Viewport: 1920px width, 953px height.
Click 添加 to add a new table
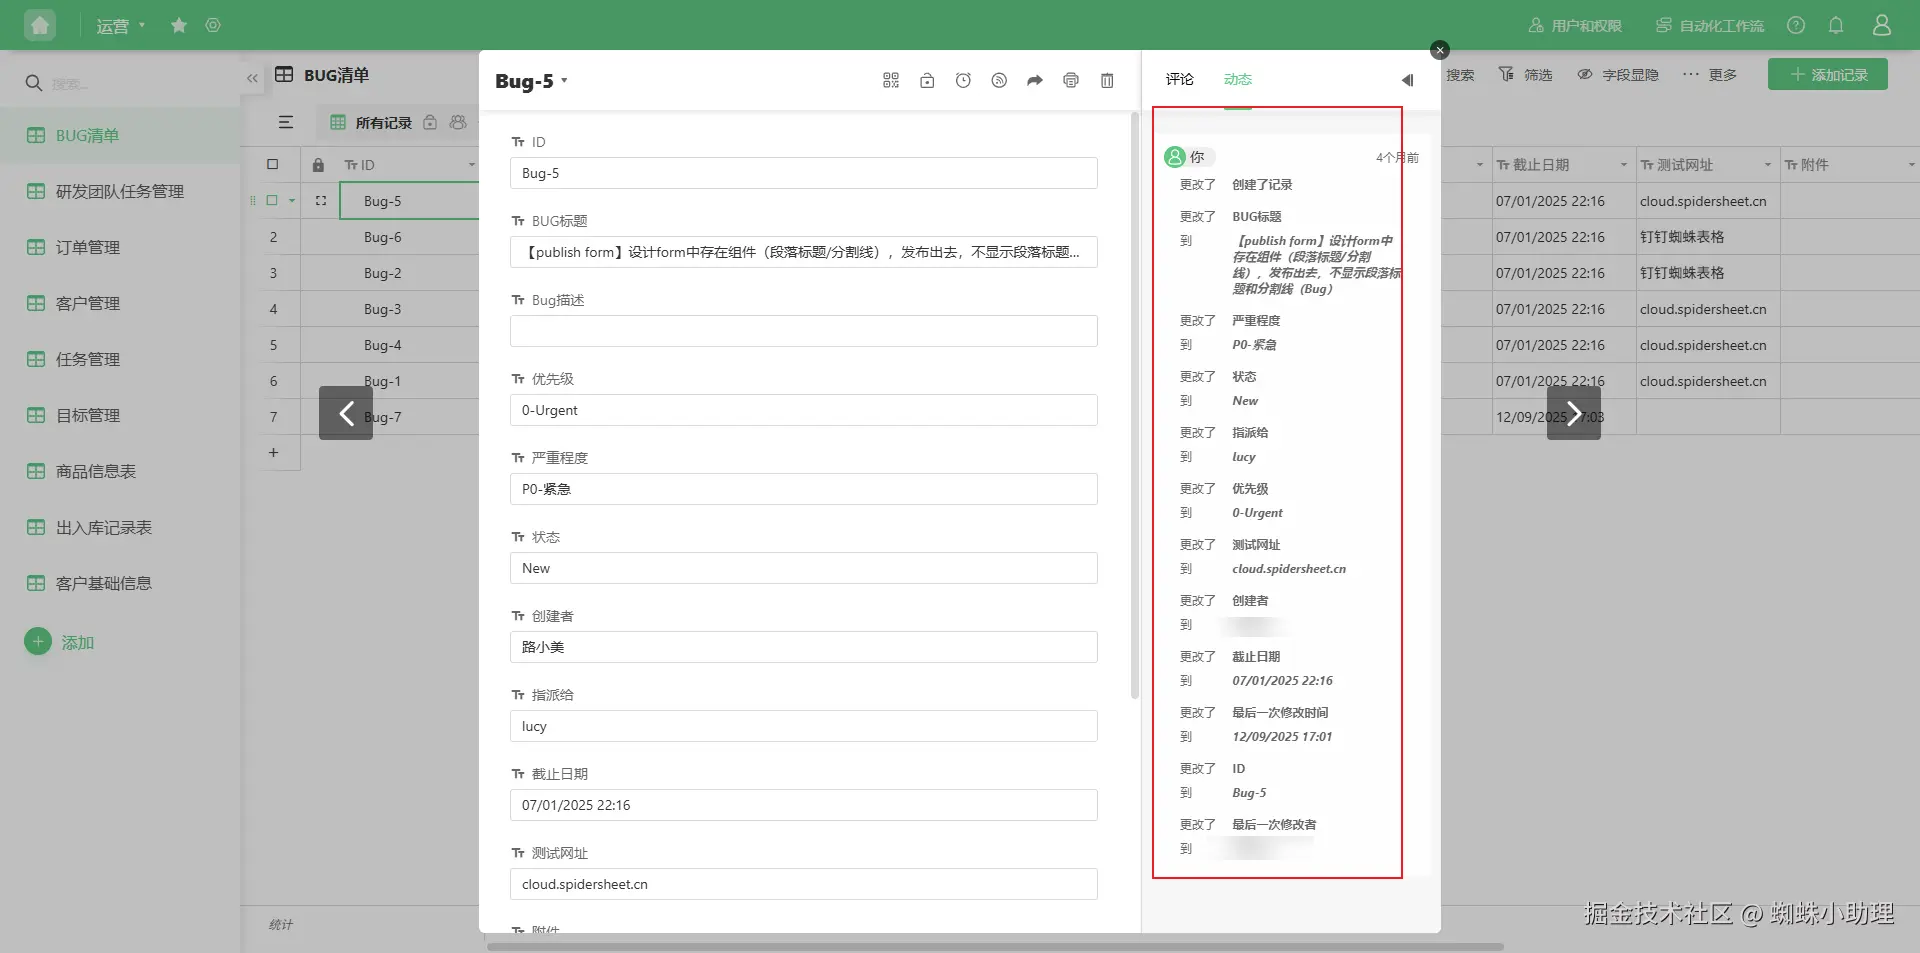[x=60, y=642]
